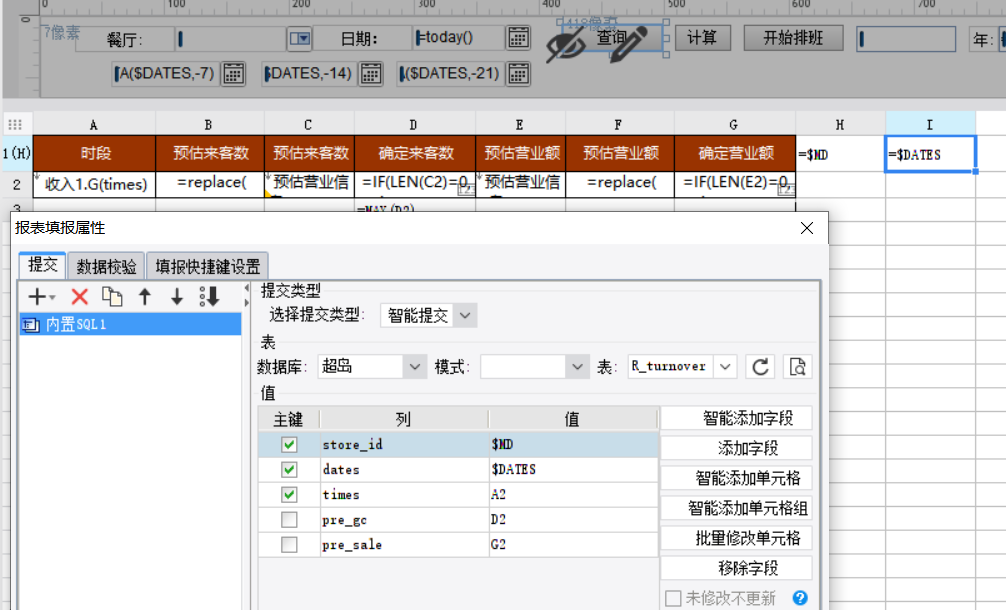Open the 数据库 dropdown showing 超岛
The width and height of the screenshot is (1006, 610).
click(415, 367)
